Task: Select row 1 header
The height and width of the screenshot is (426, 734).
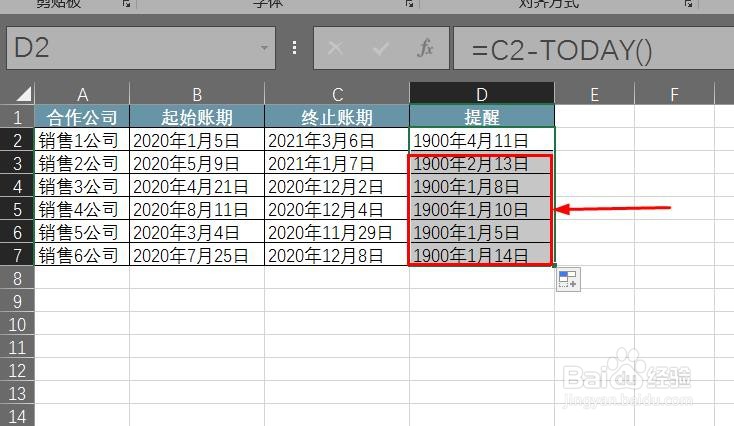Action: pyautogui.click(x=17, y=117)
